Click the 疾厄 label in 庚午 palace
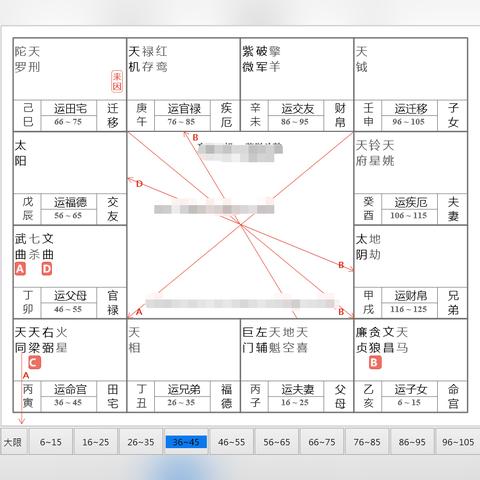This screenshot has width=480, height=480. tap(226, 115)
